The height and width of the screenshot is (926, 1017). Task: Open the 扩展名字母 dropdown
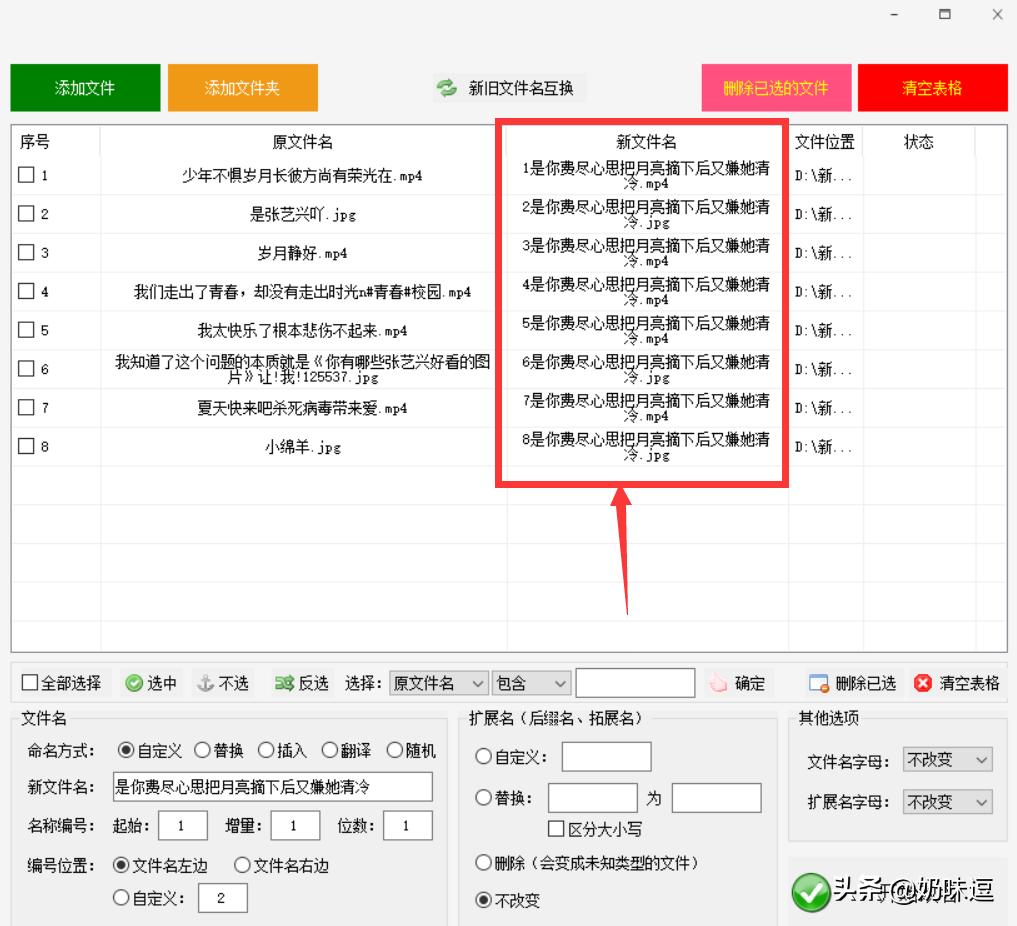pos(946,801)
